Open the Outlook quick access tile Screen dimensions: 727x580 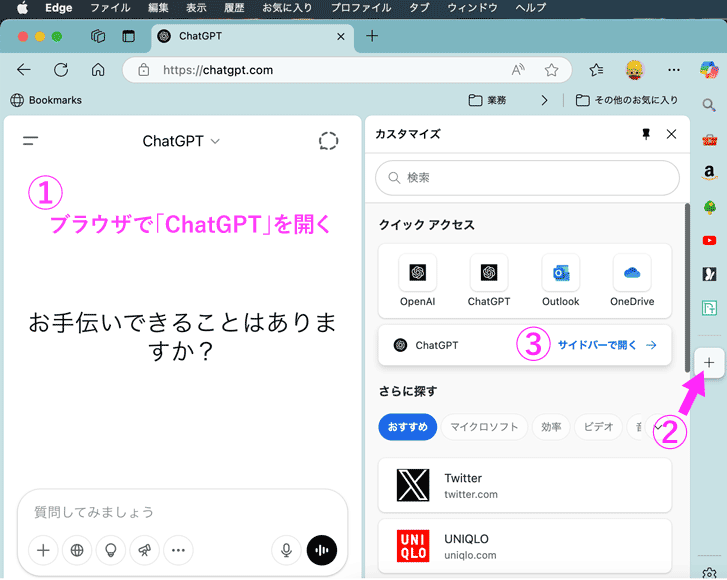pyautogui.click(x=561, y=280)
